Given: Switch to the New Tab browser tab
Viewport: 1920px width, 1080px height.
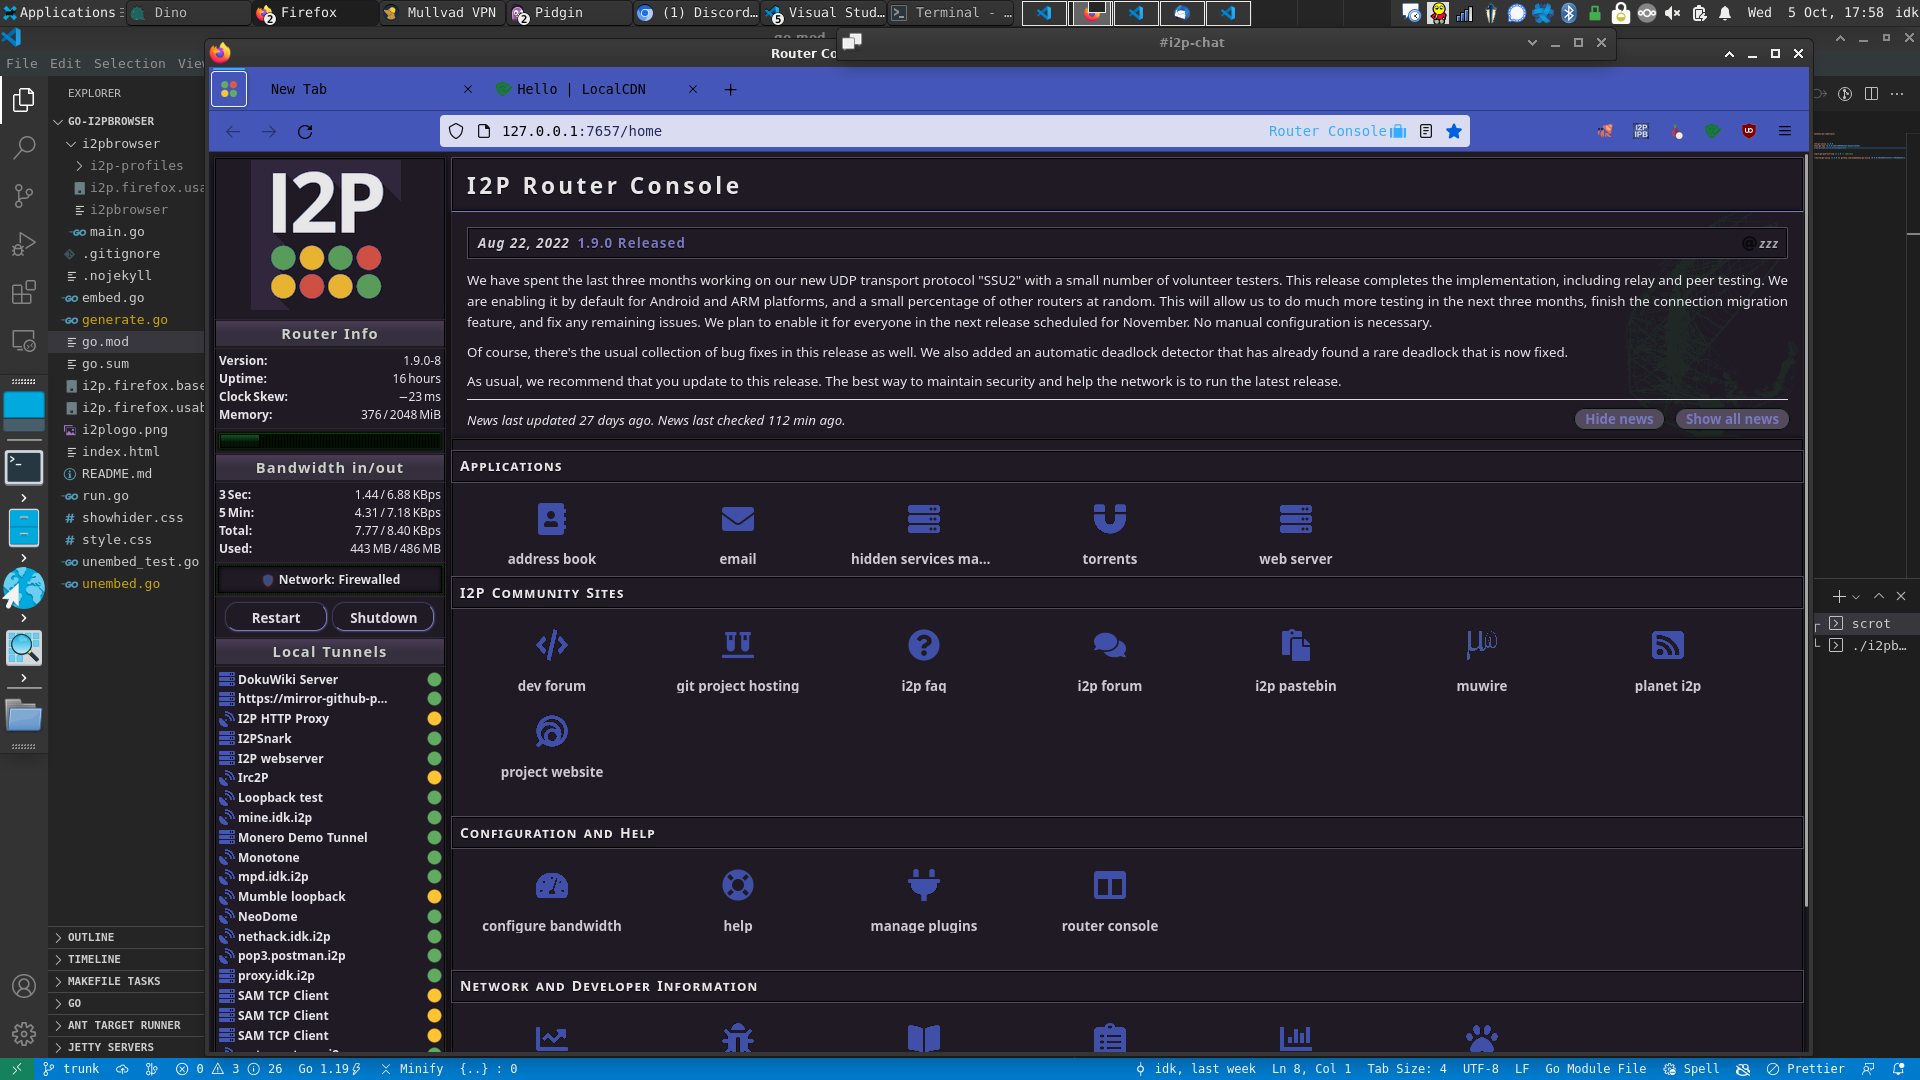Looking at the screenshot, I should pyautogui.click(x=365, y=89).
